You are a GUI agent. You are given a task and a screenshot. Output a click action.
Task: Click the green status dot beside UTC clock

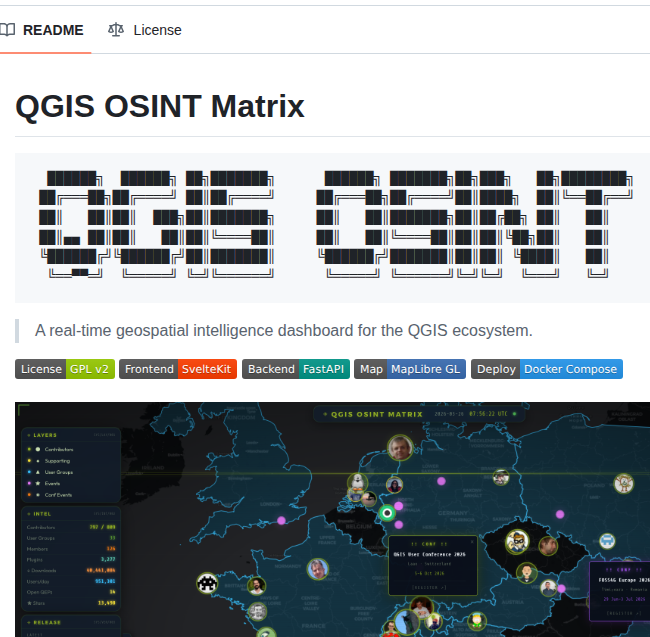[x=514, y=414]
